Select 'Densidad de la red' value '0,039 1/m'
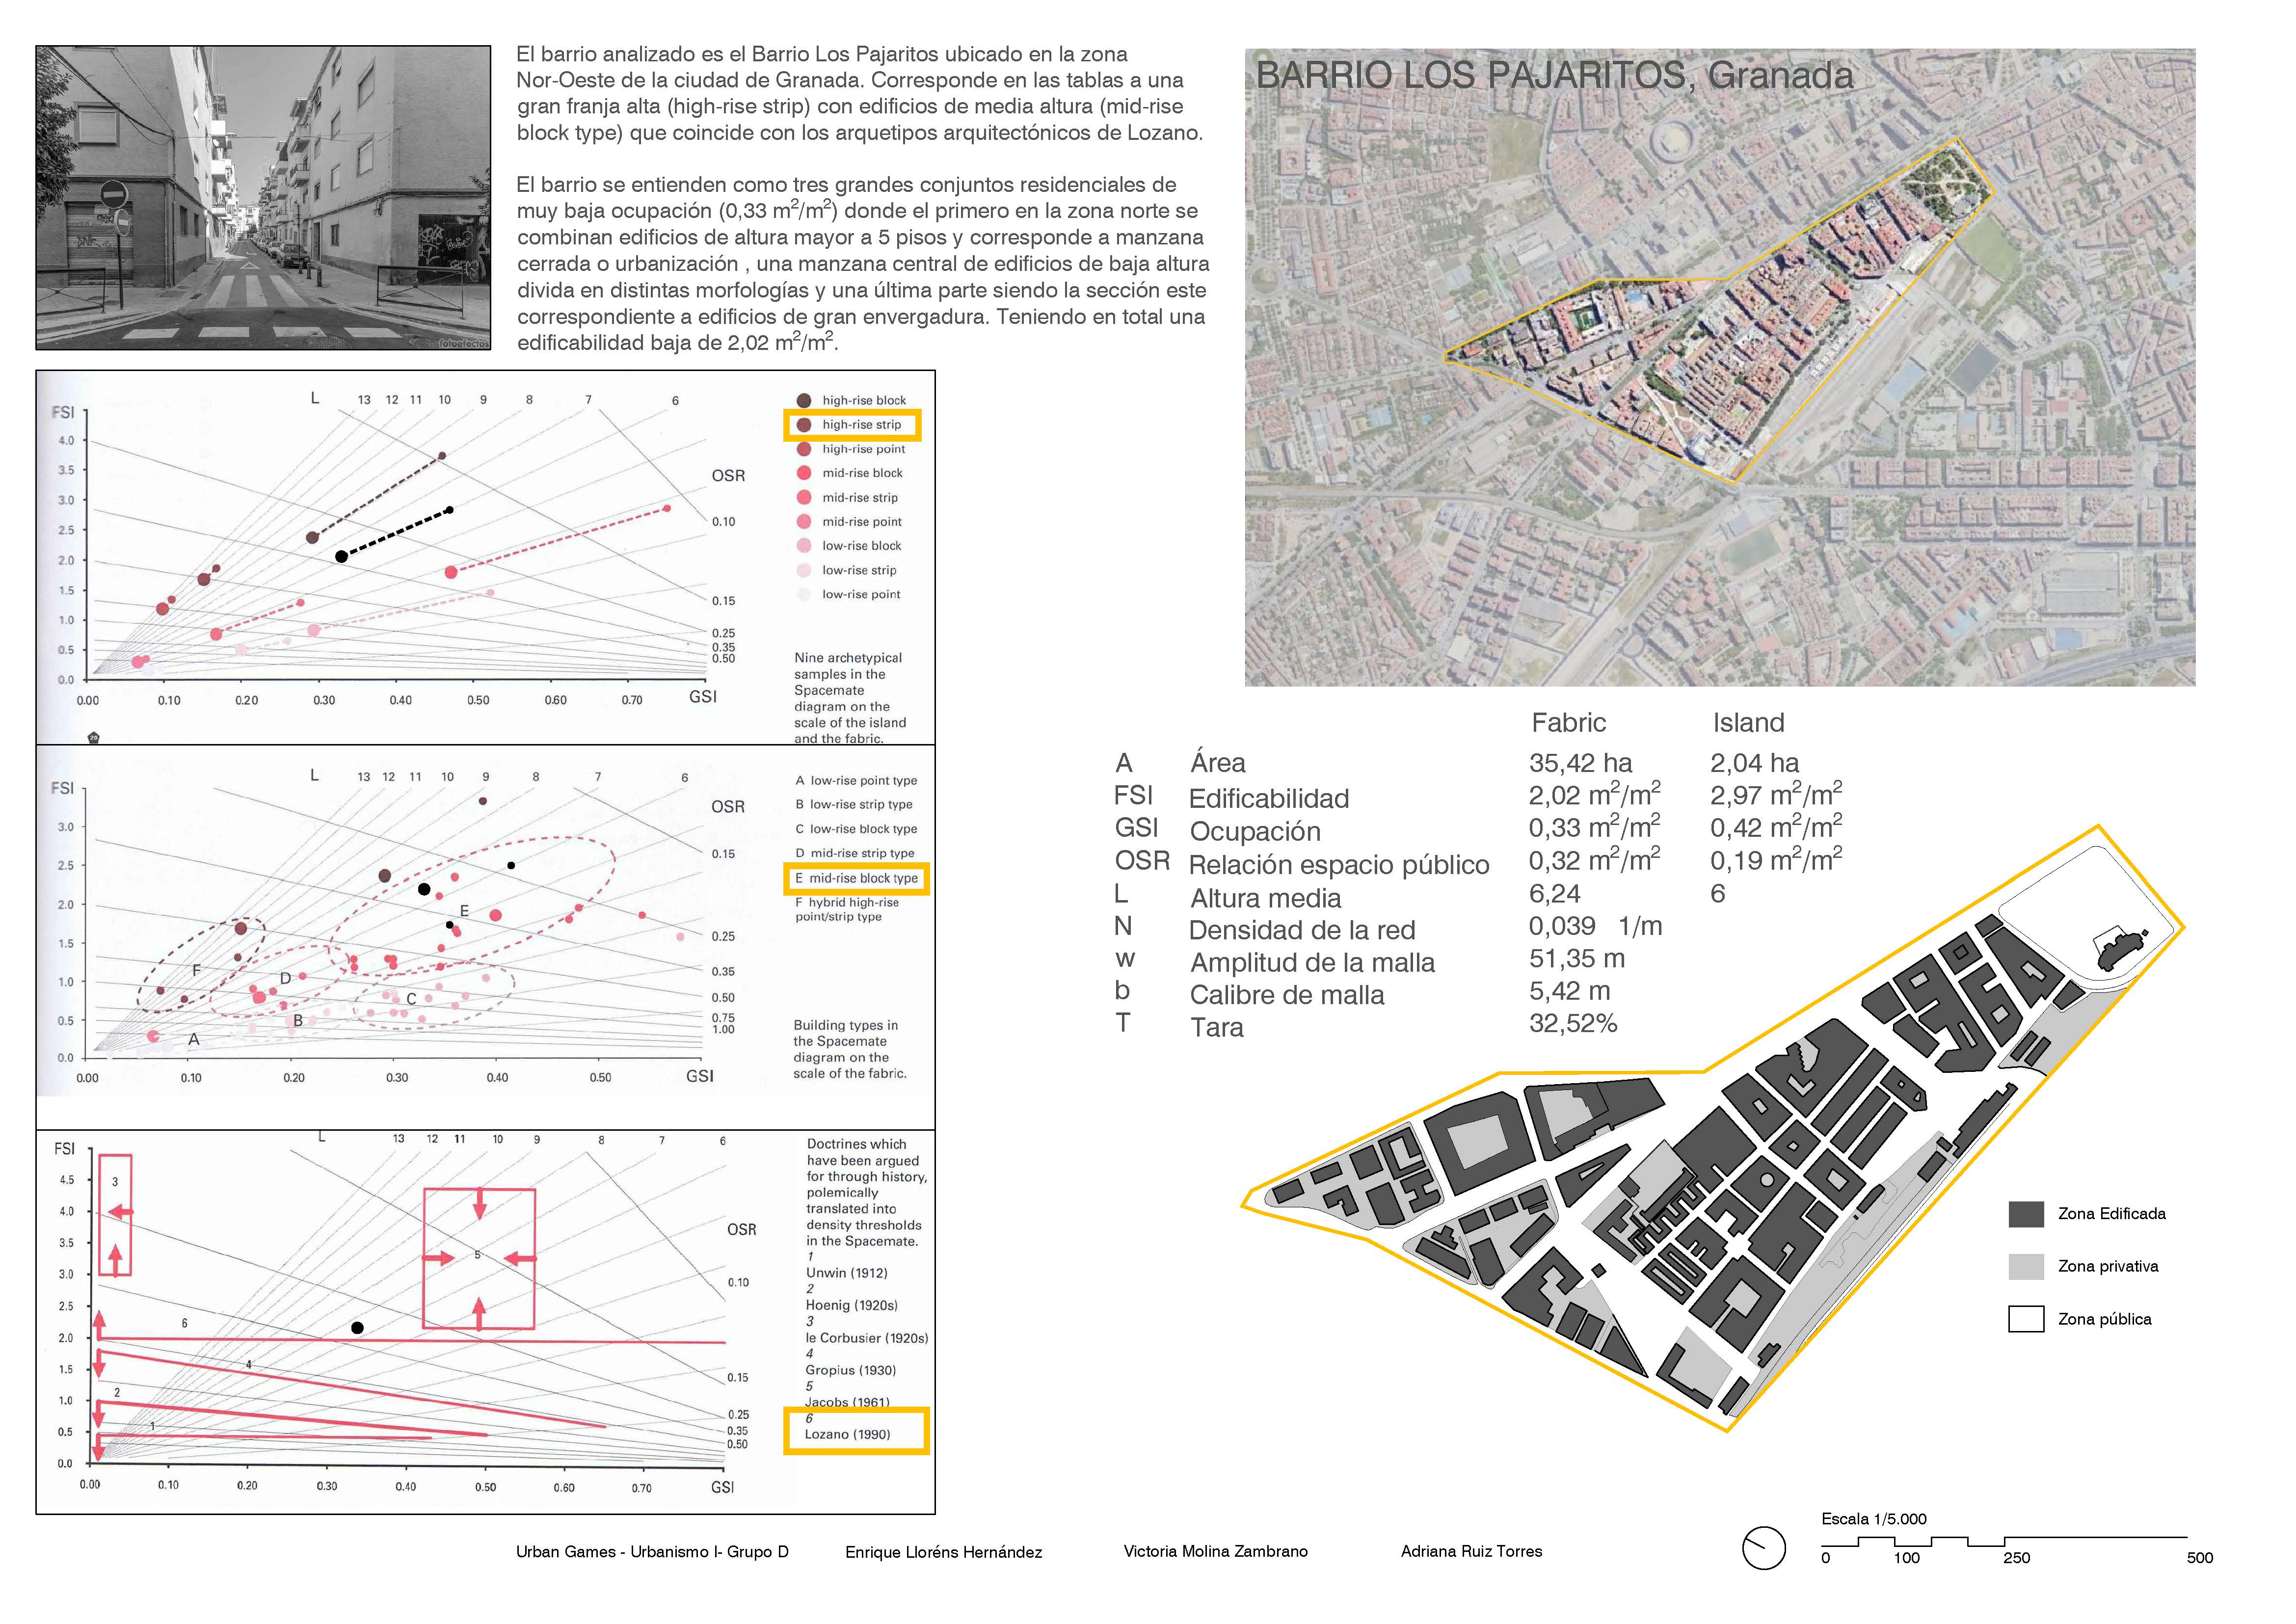The image size is (2296, 1624). point(1595,926)
